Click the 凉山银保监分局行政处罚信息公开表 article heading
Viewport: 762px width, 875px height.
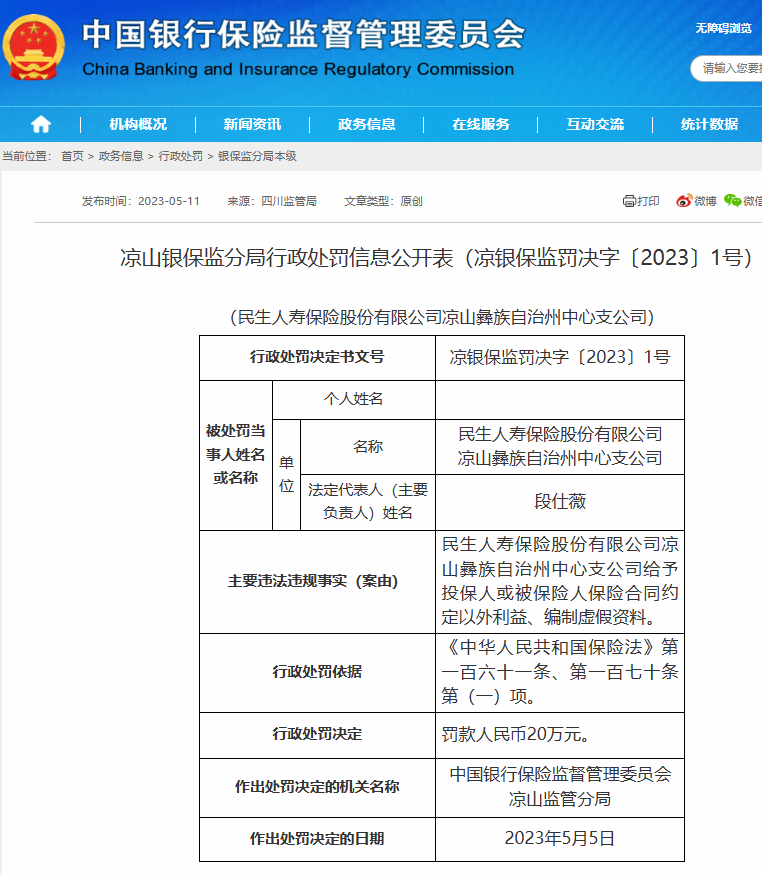click(x=435, y=258)
